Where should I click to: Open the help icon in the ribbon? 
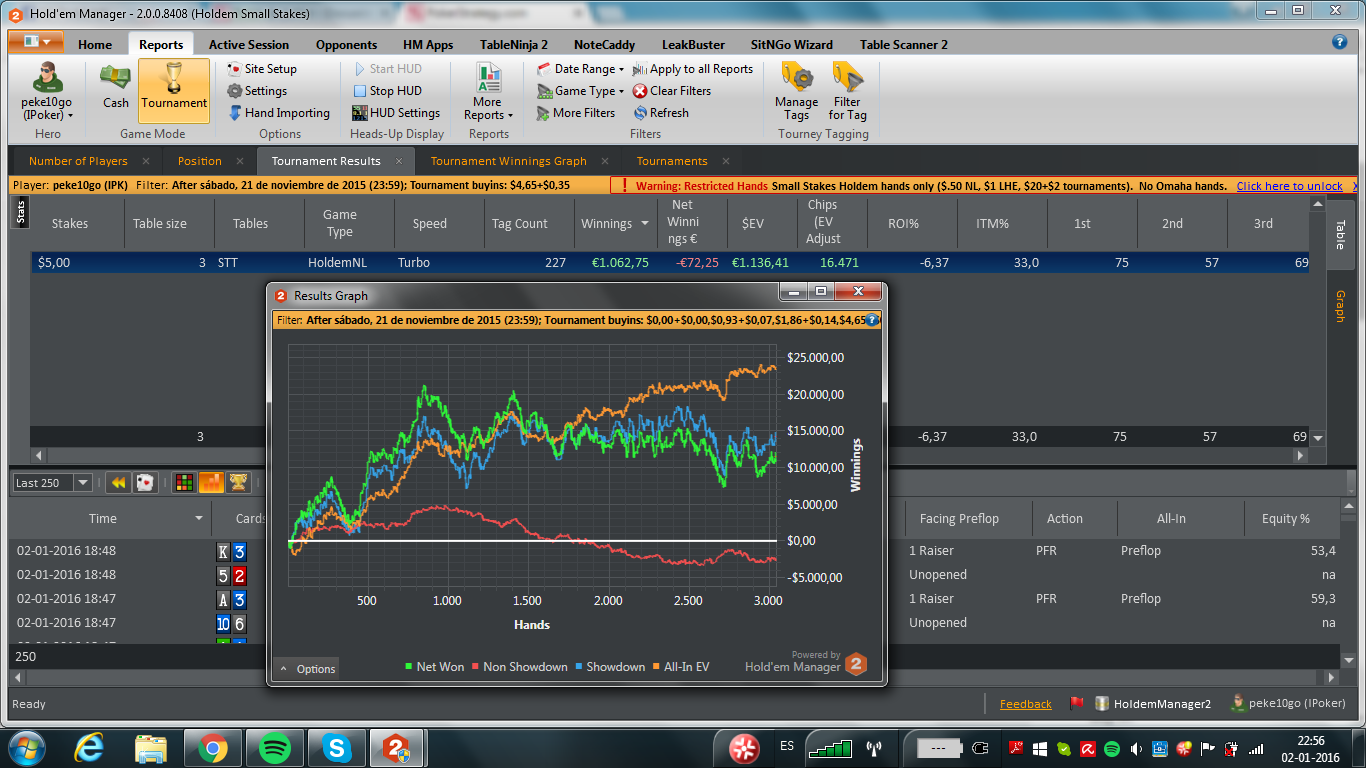[x=1339, y=42]
